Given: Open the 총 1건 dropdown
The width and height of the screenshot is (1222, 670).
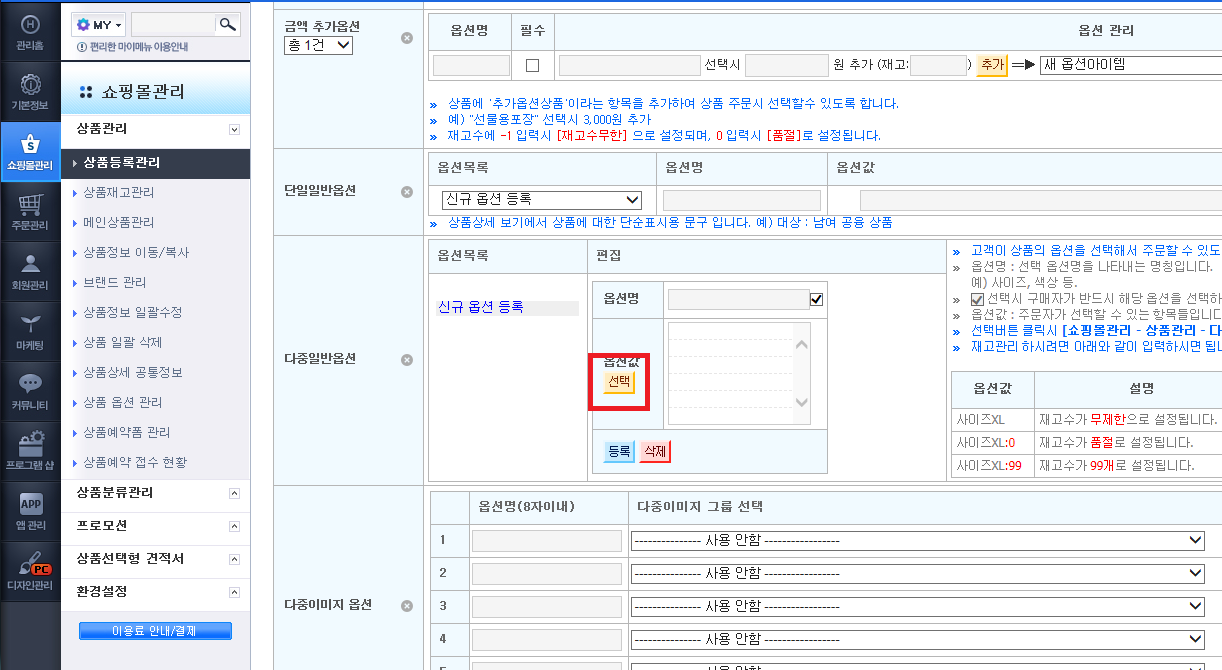Looking at the screenshot, I should point(319,45).
